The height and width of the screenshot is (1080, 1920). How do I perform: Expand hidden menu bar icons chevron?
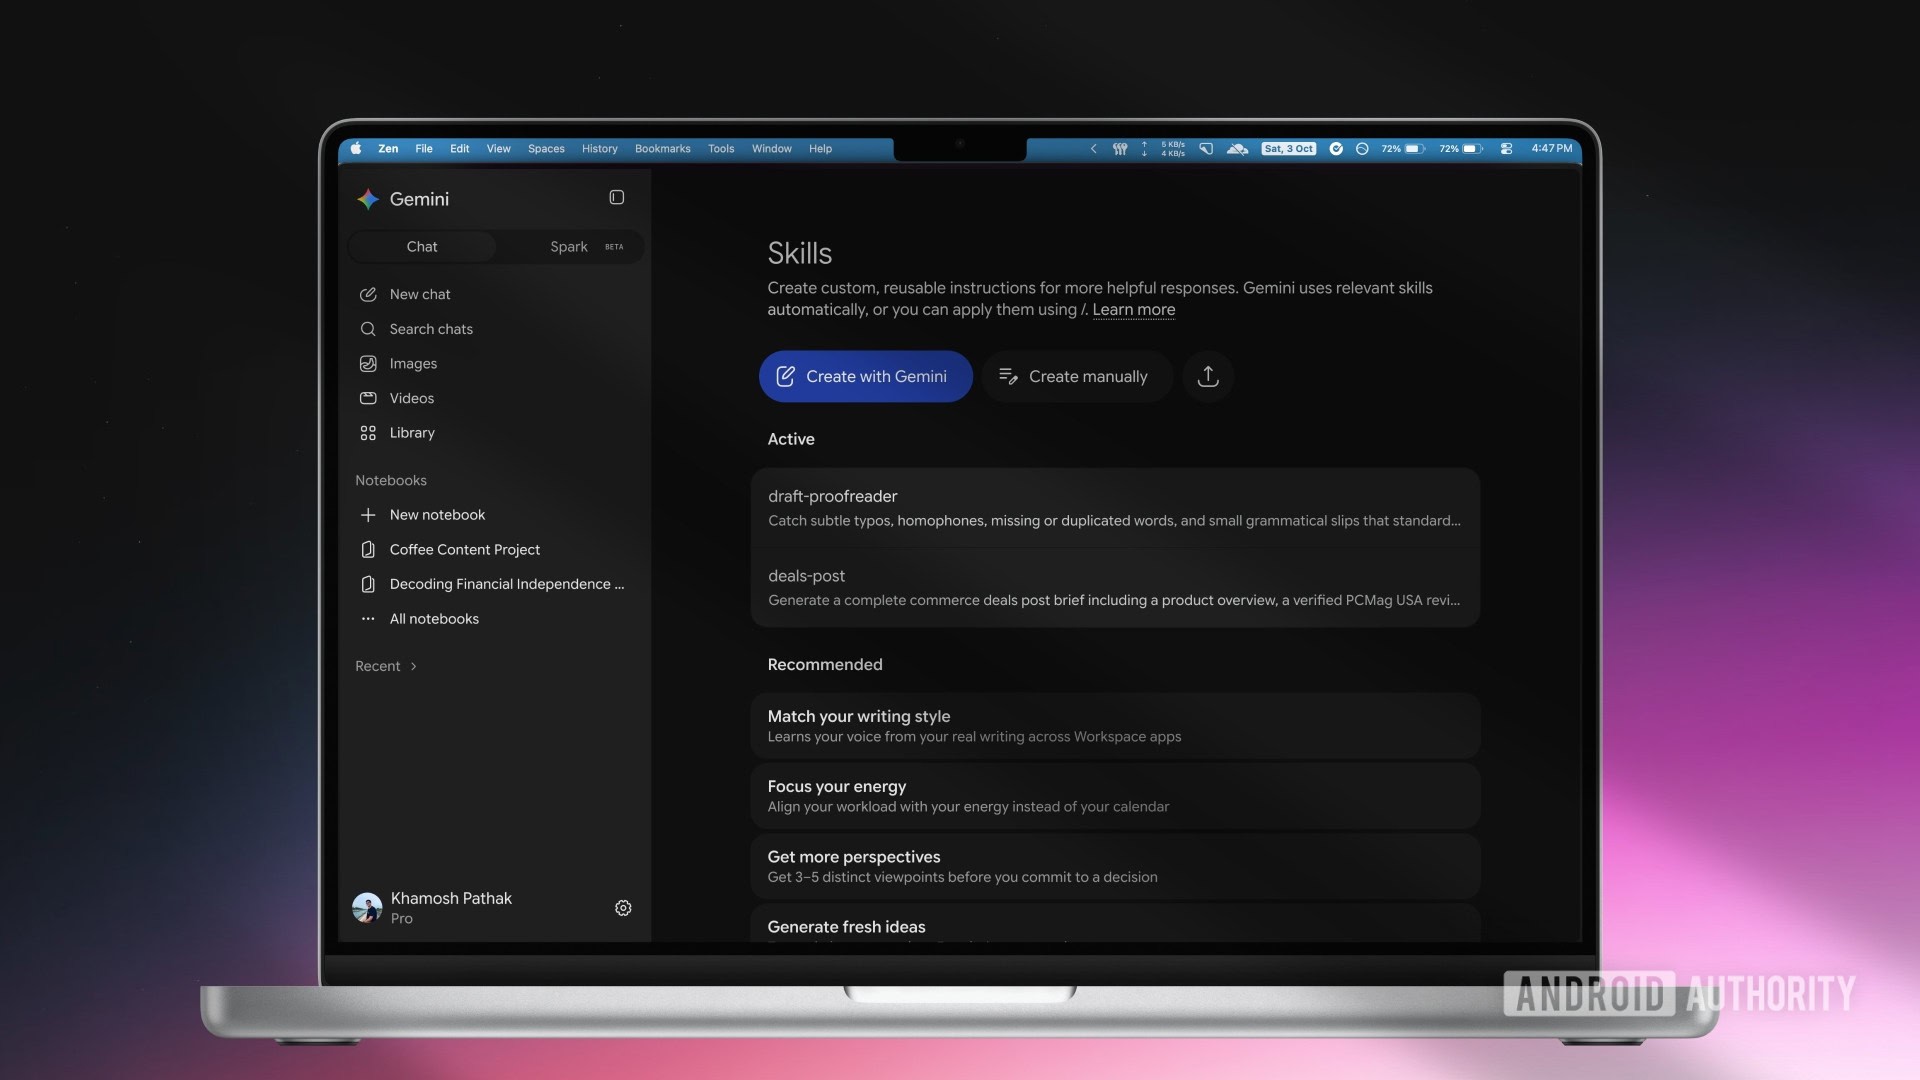(x=1093, y=149)
